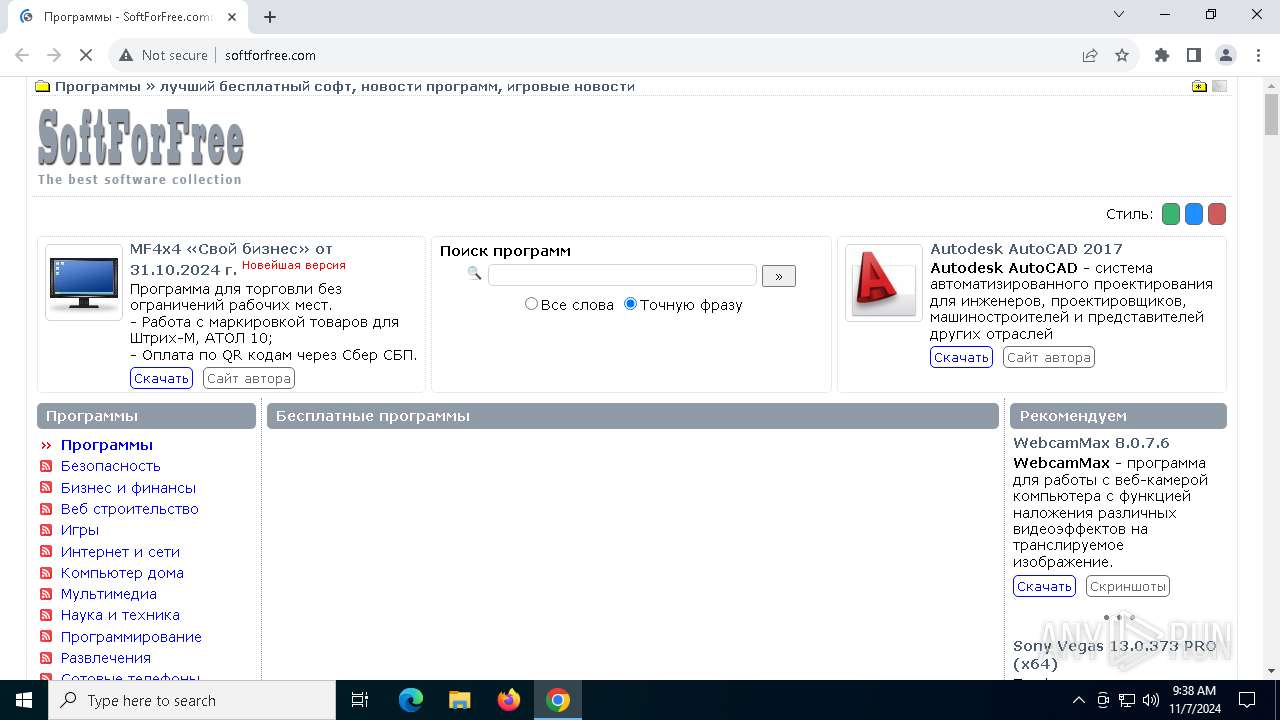Image resolution: width=1280 pixels, height=720 pixels.
Task: Click the address bar URL softforfree.com
Action: point(270,55)
